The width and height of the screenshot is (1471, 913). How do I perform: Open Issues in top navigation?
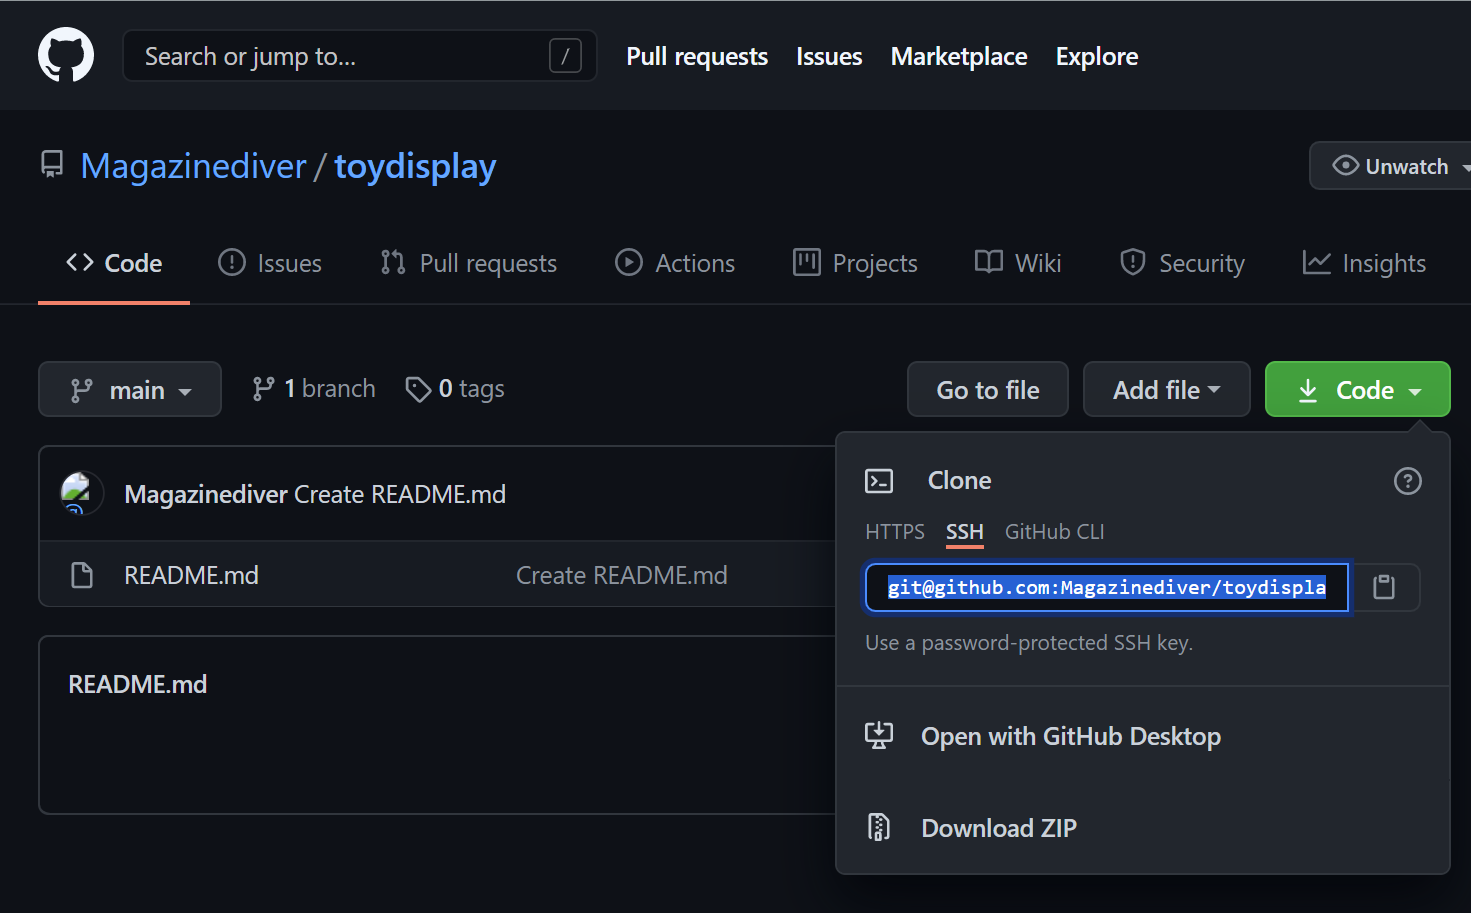coord(829,56)
